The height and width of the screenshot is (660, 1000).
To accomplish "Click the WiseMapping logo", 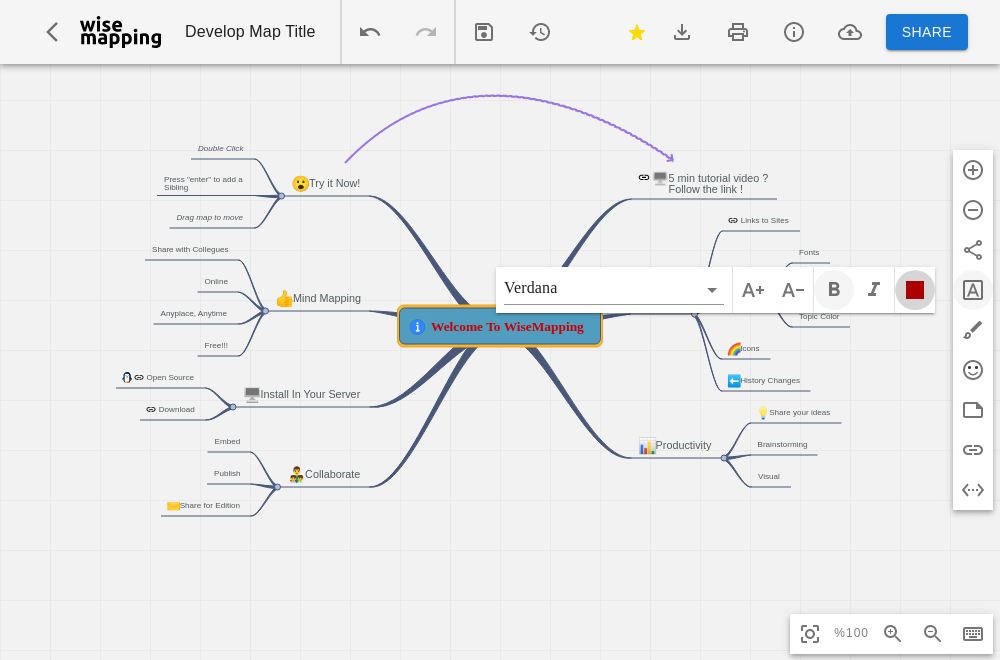I will [x=121, y=32].
